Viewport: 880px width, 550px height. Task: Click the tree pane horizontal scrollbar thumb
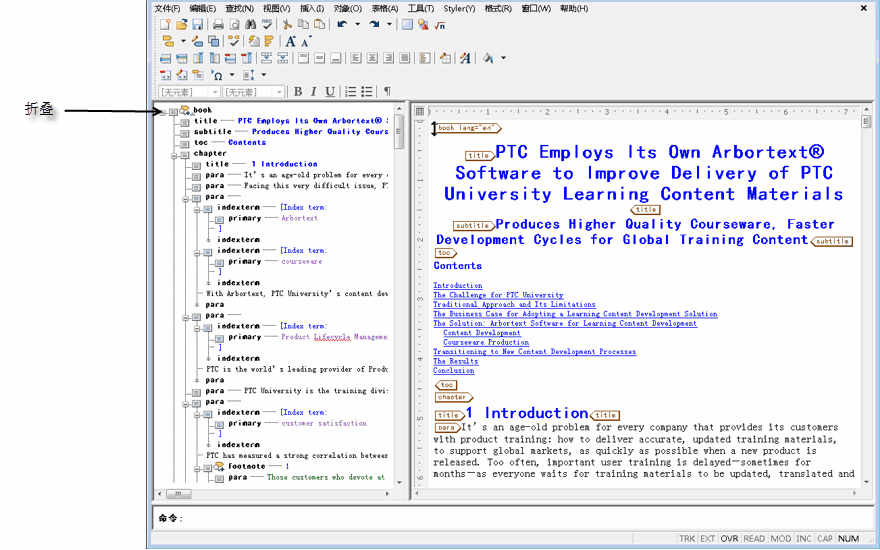point(179,494)
